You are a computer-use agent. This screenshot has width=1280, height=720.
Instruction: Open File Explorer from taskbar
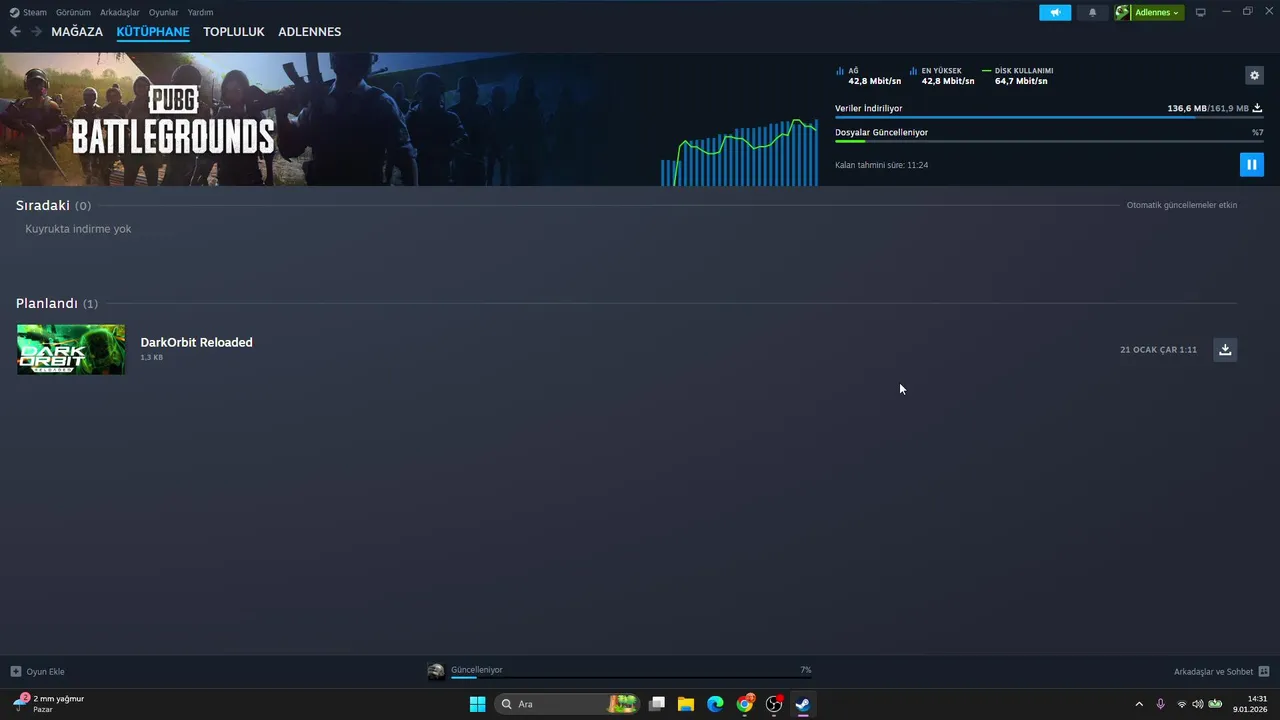tap(686, 704)
